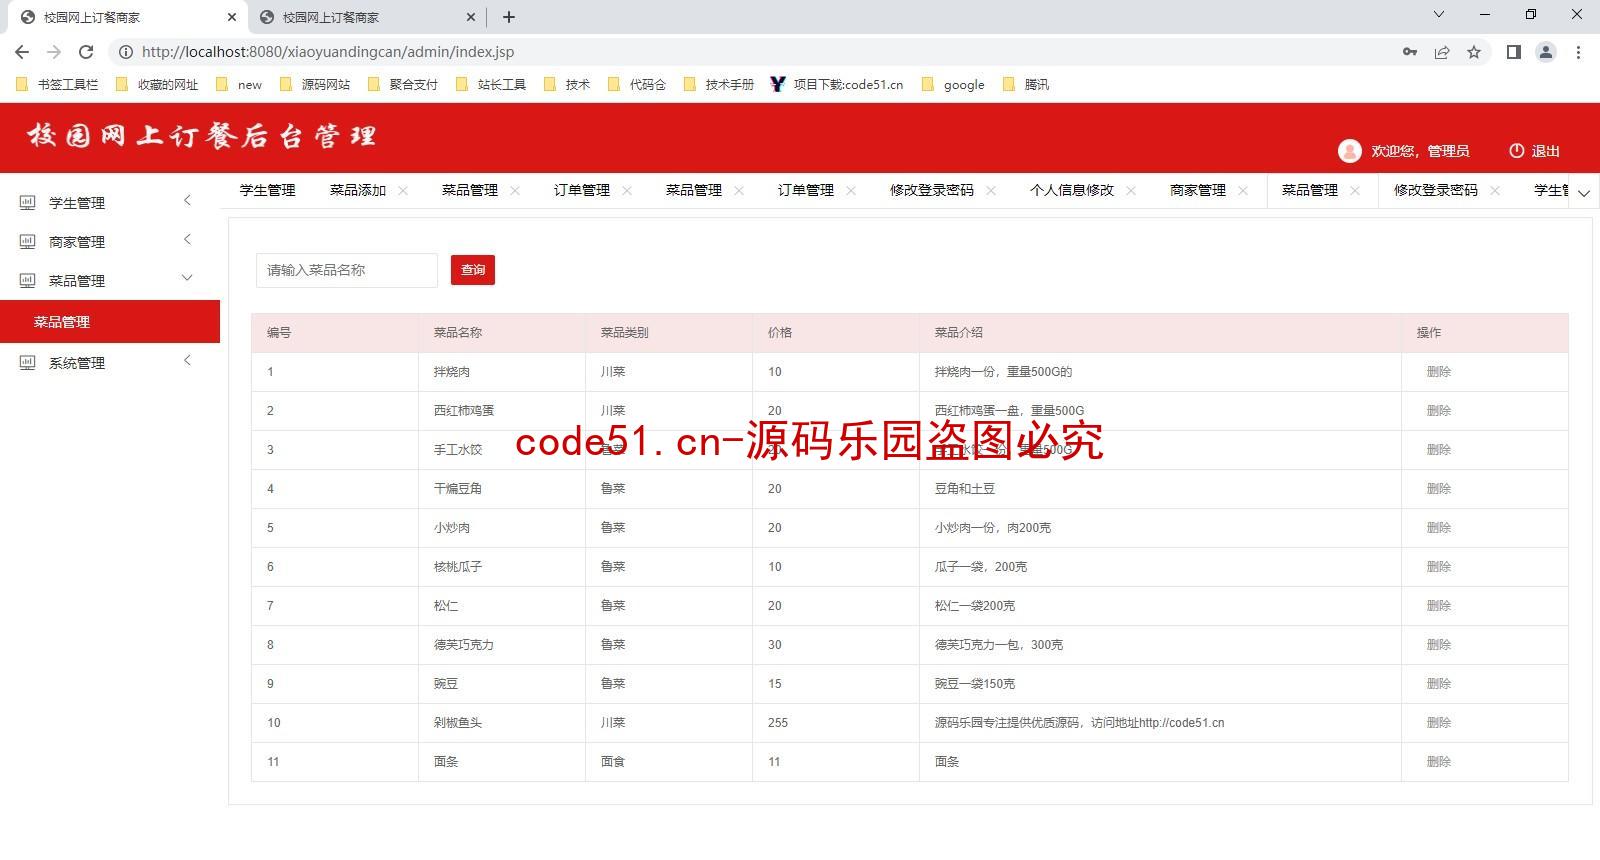Open the Chrome profile avatar

click(x=1546, y=52)
